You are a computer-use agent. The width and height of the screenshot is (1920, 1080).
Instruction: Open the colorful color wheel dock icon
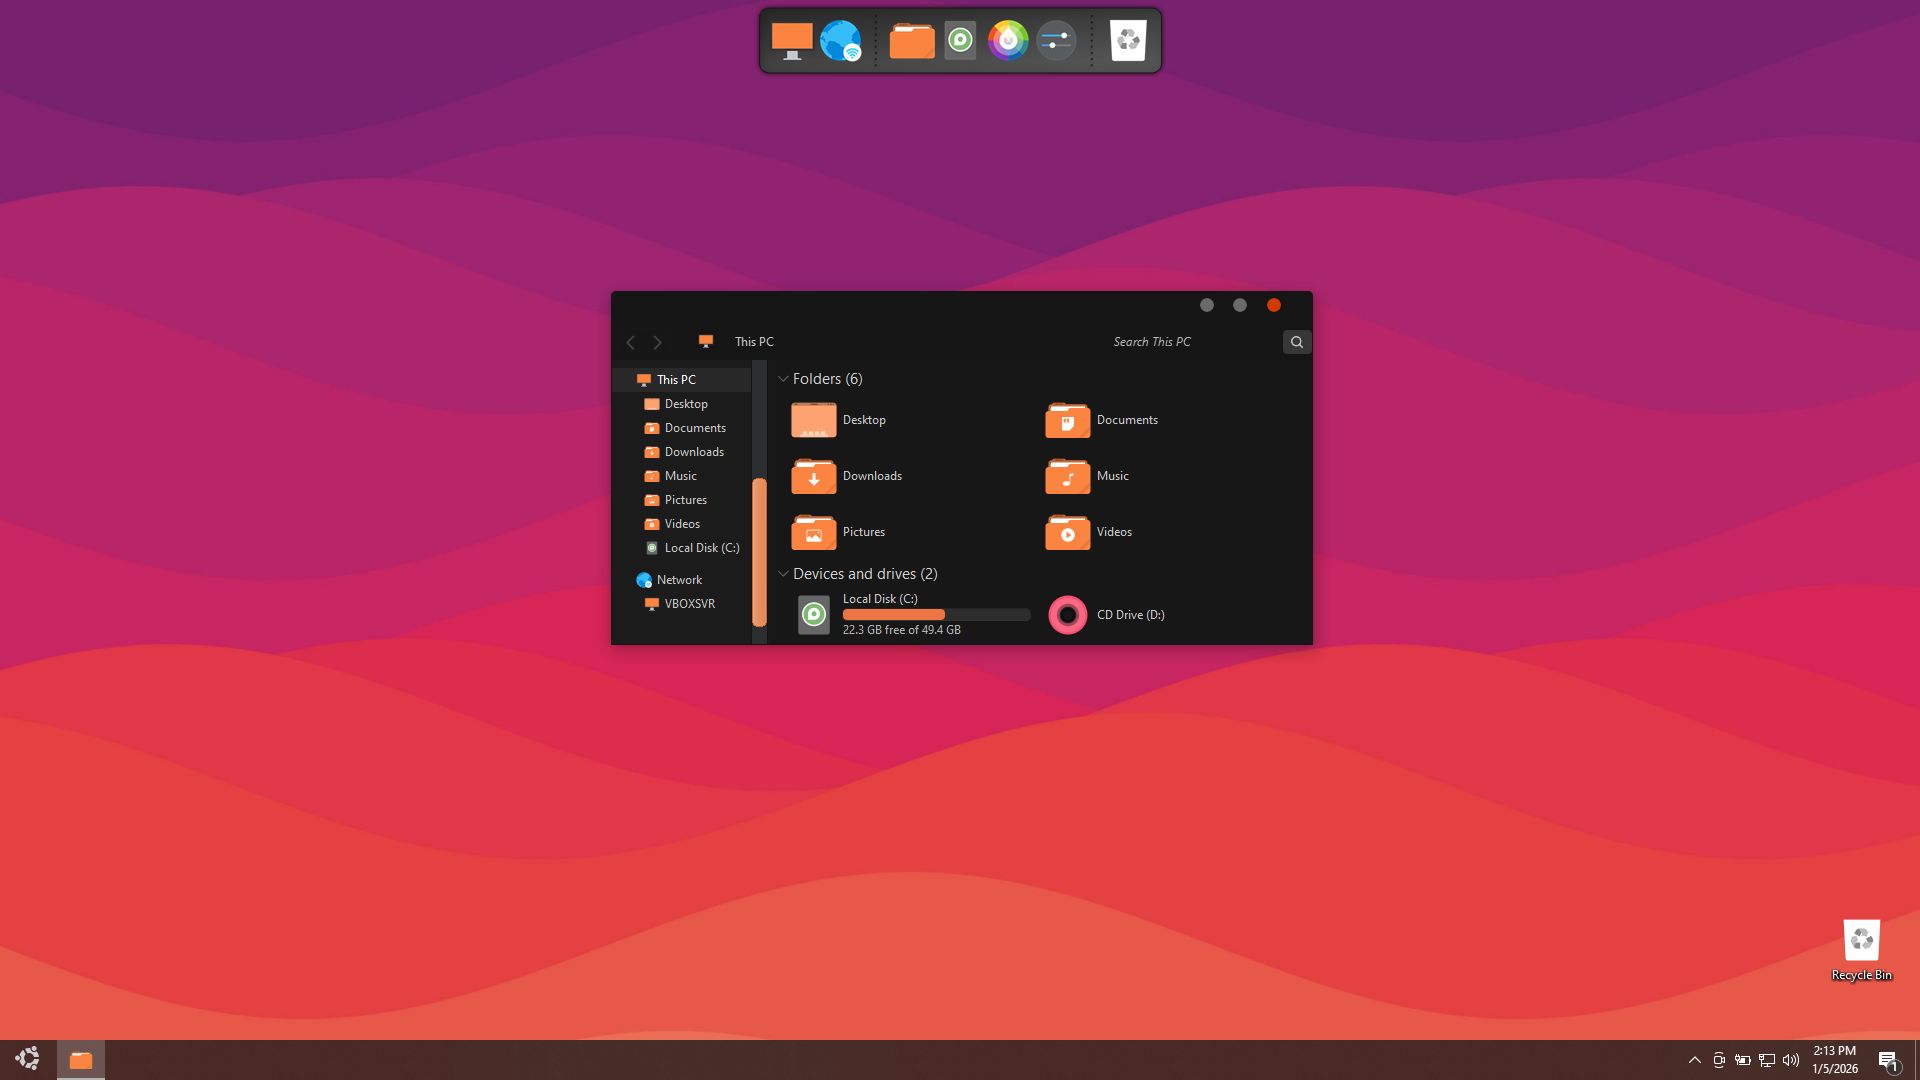click(x=1008, y=41)
